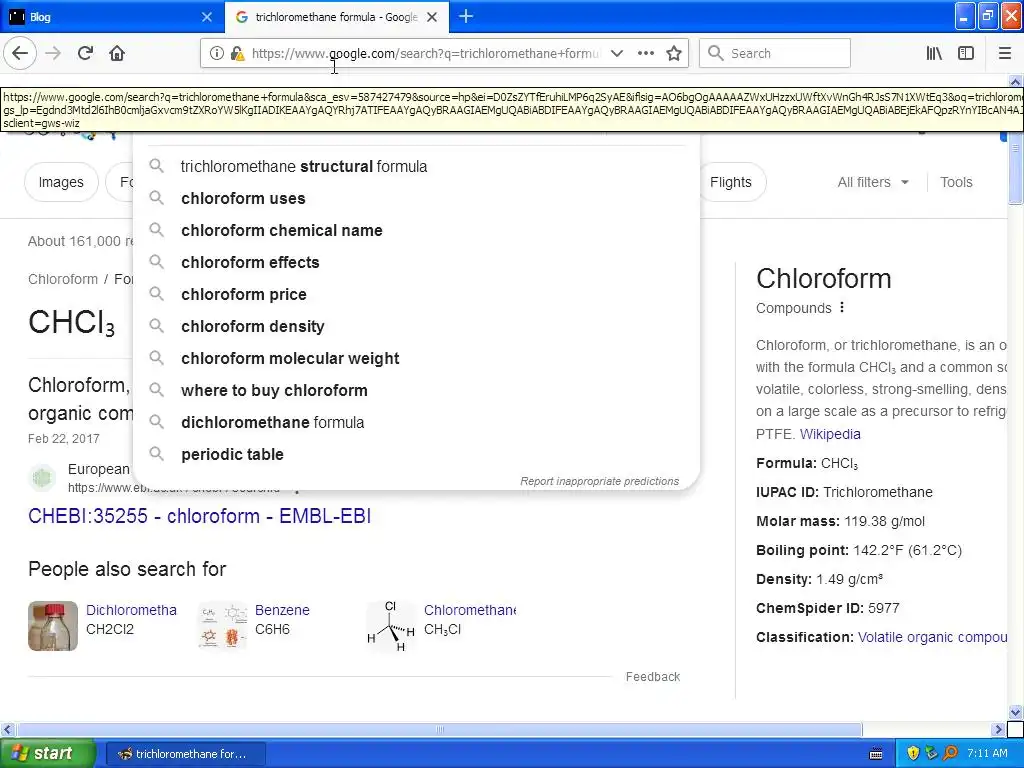This screenshot has width=1024, height=768.
Task: Click the magnifier icon beside chloroform uses
Action: 156,198
